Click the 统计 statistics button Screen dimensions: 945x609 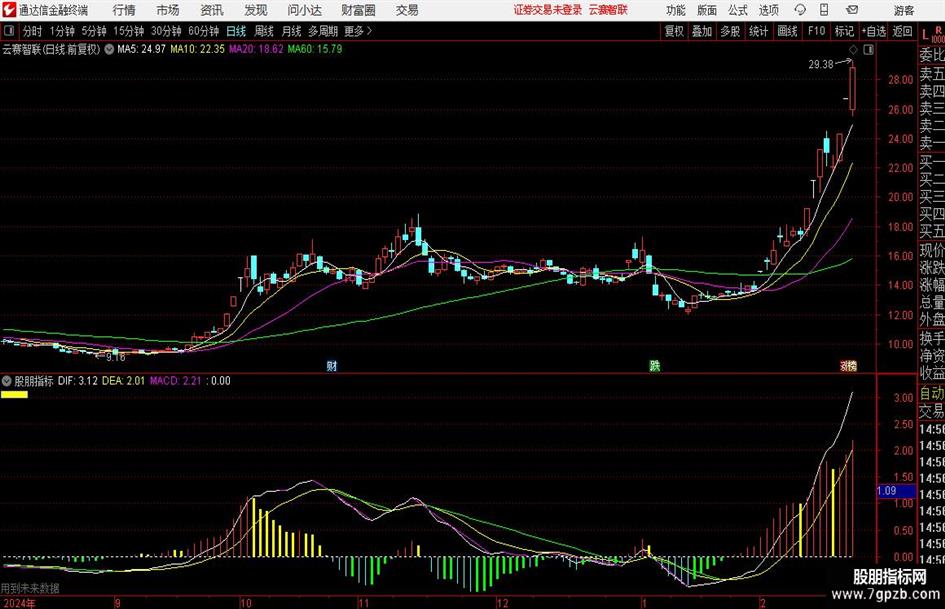point(758,31)
